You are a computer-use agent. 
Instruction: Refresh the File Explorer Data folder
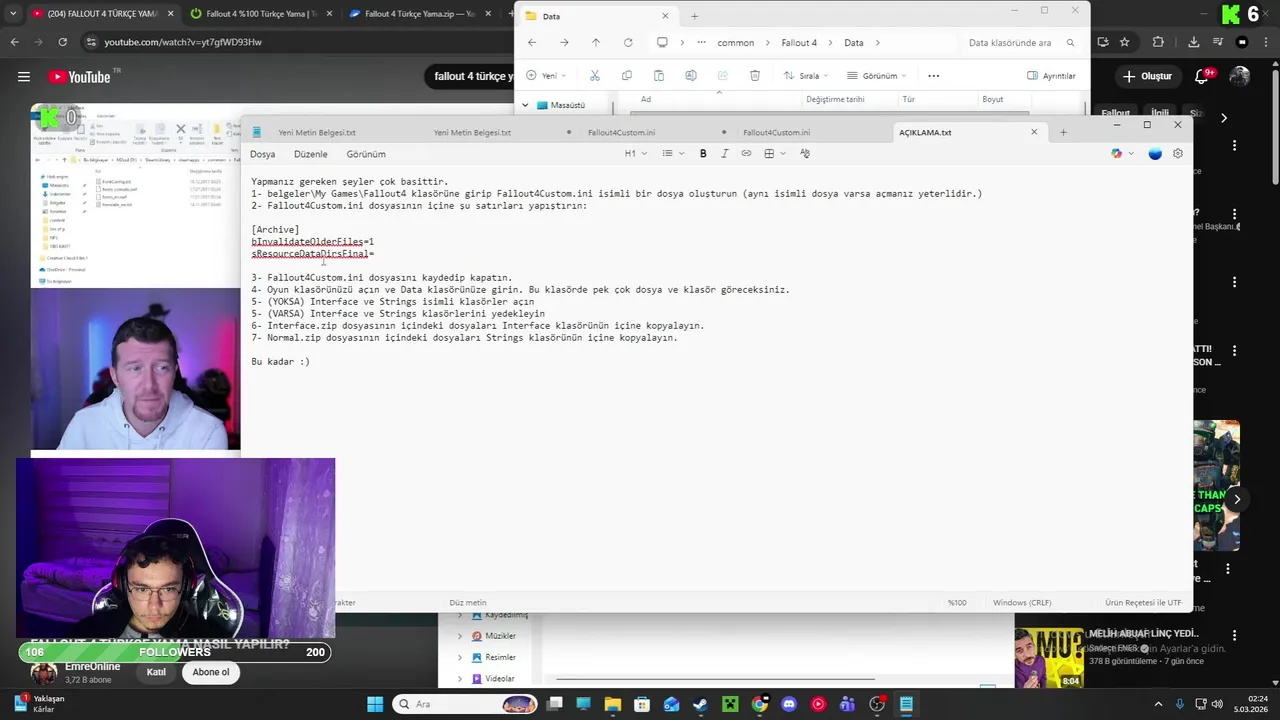click(628, 43)
